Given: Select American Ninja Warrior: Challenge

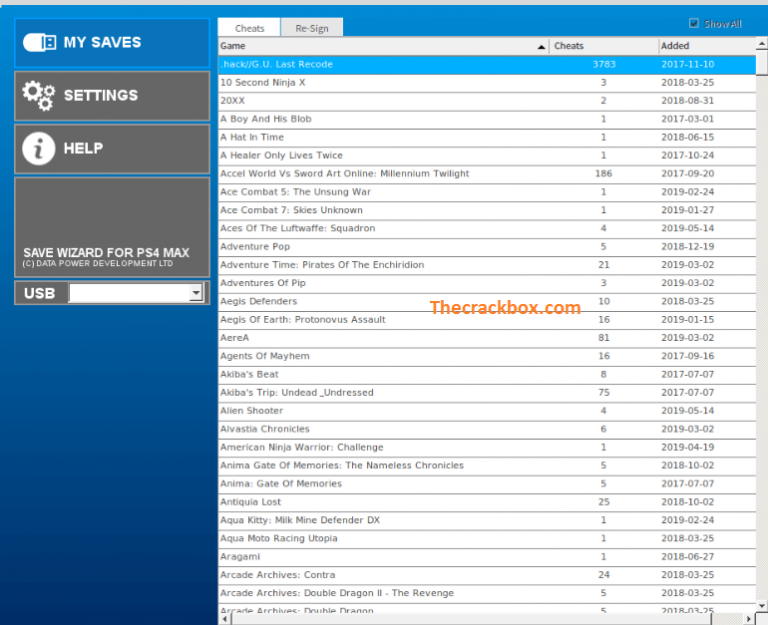Looking at the screenshot, I should tap(487, 447).
